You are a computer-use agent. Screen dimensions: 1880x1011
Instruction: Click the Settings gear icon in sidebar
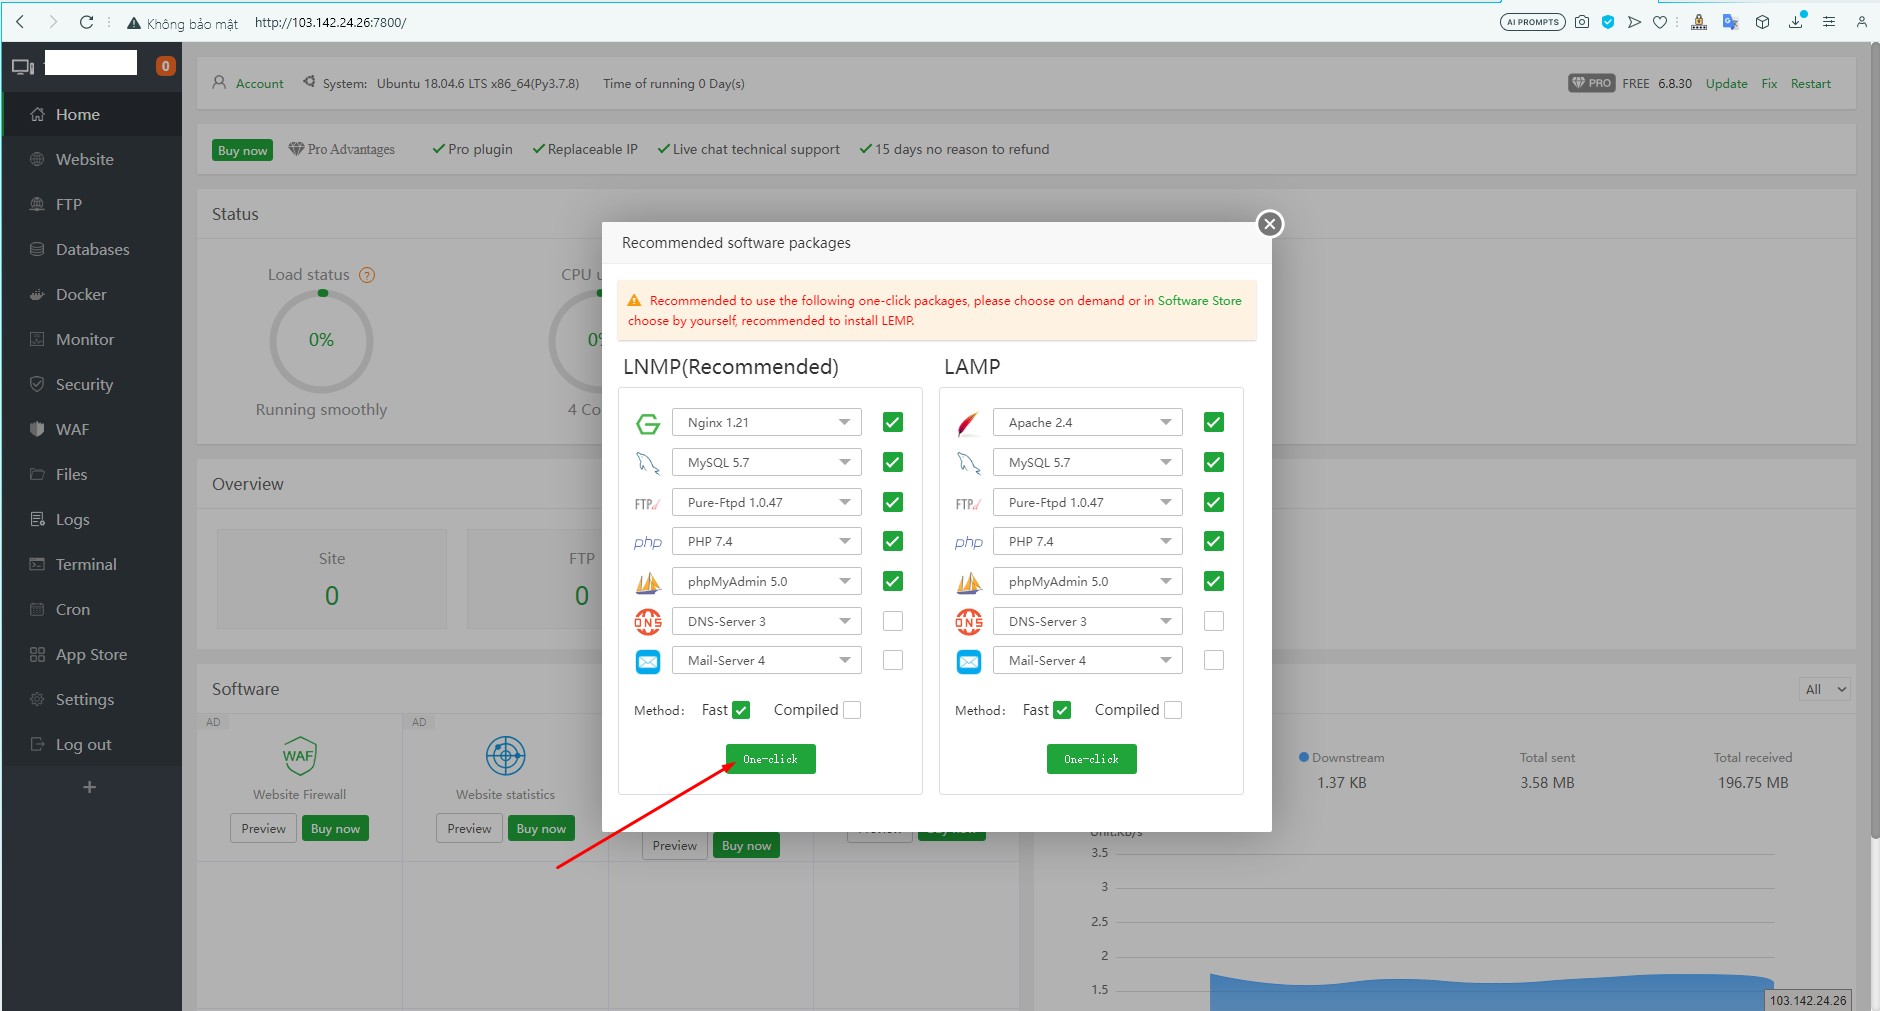click(37, 699)
